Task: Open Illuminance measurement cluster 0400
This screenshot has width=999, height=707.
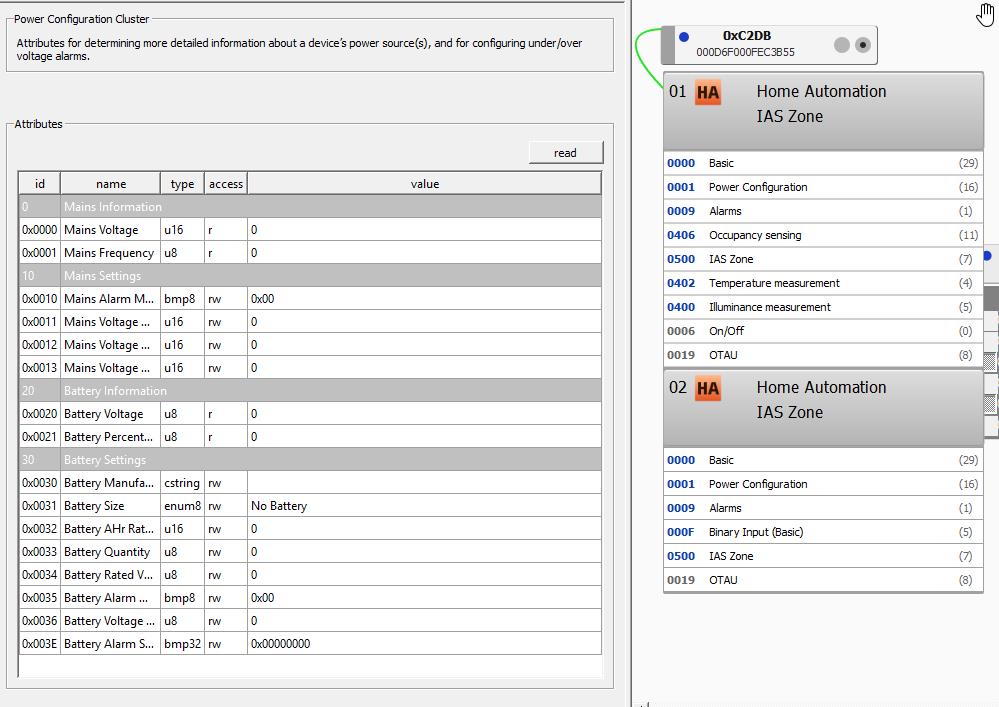Action: click(823, 307)
